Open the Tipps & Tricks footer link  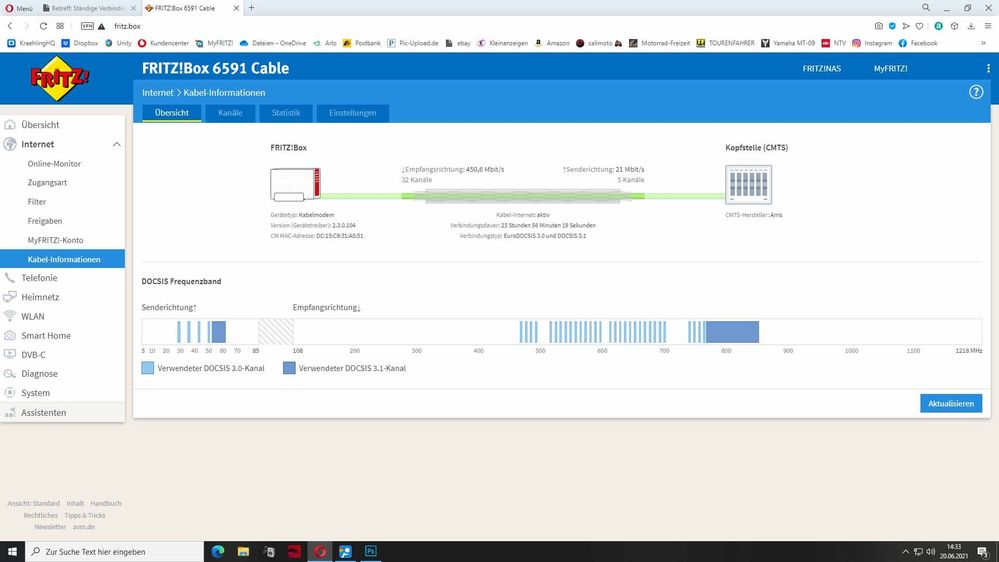pyautogui.click(x=85, y=515)
